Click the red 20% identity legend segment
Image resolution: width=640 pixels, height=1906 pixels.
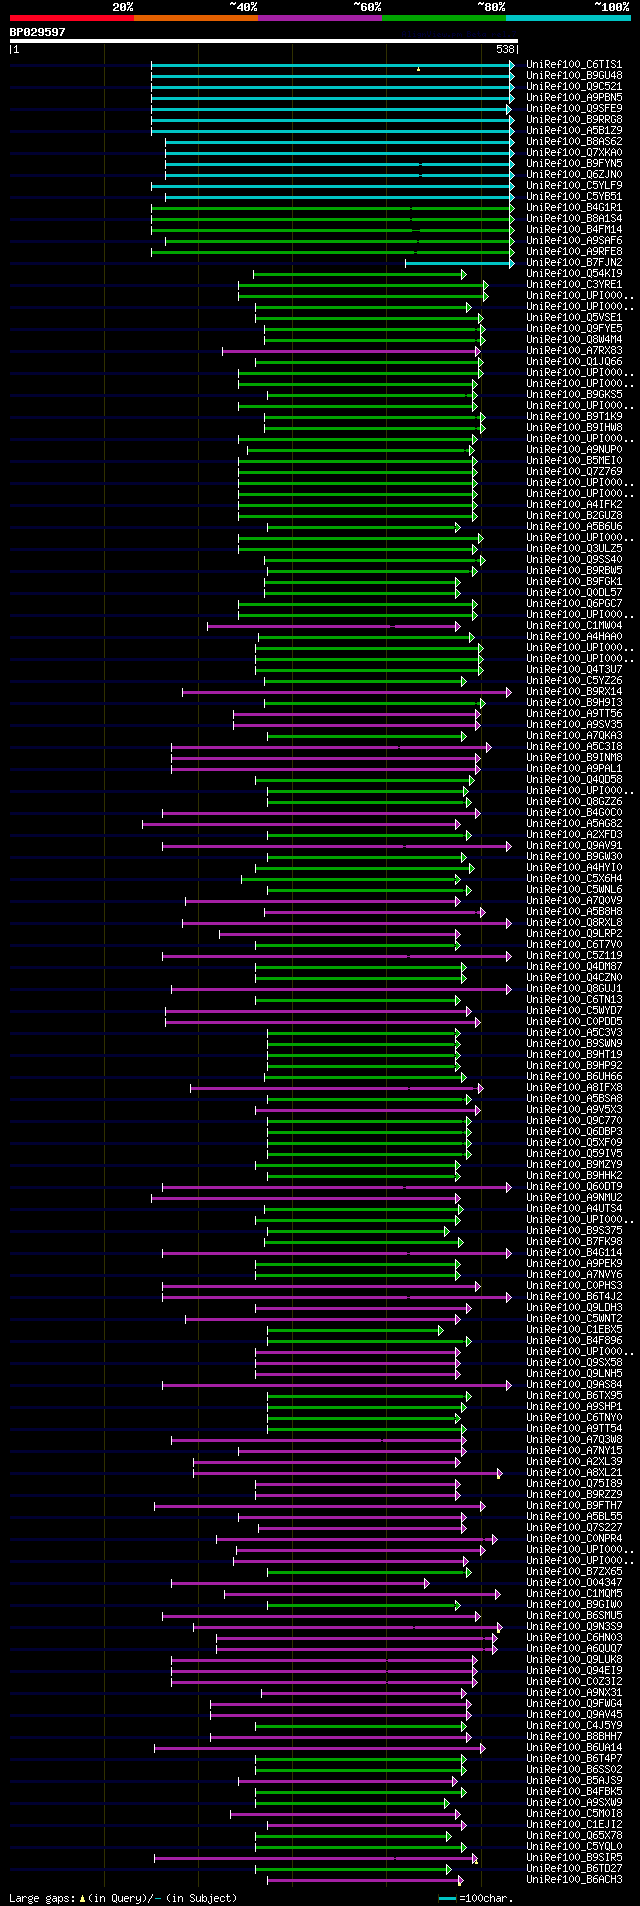(72, 18)
